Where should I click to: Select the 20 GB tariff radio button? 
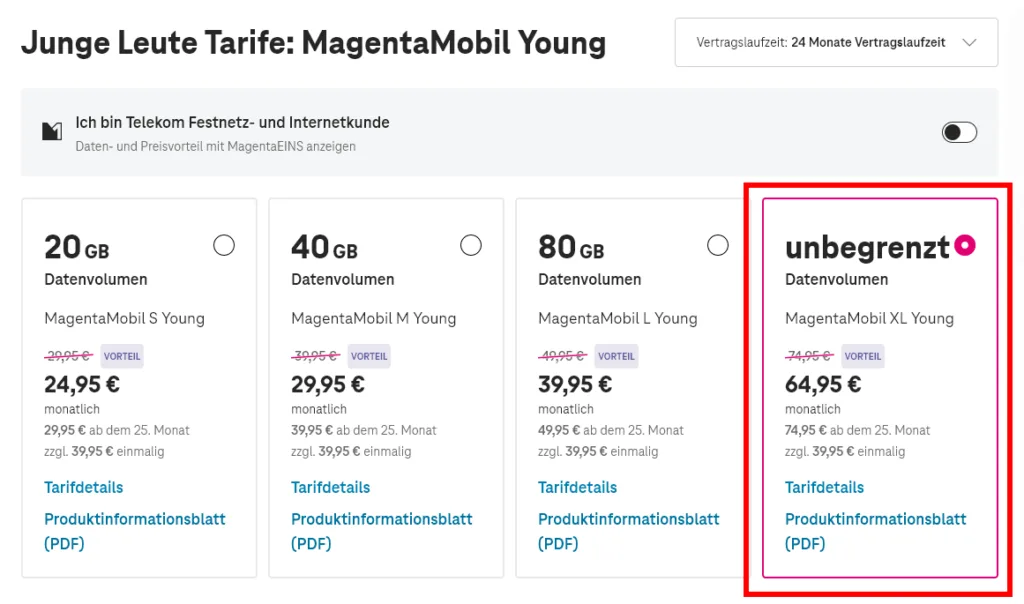tap(224, 245)
